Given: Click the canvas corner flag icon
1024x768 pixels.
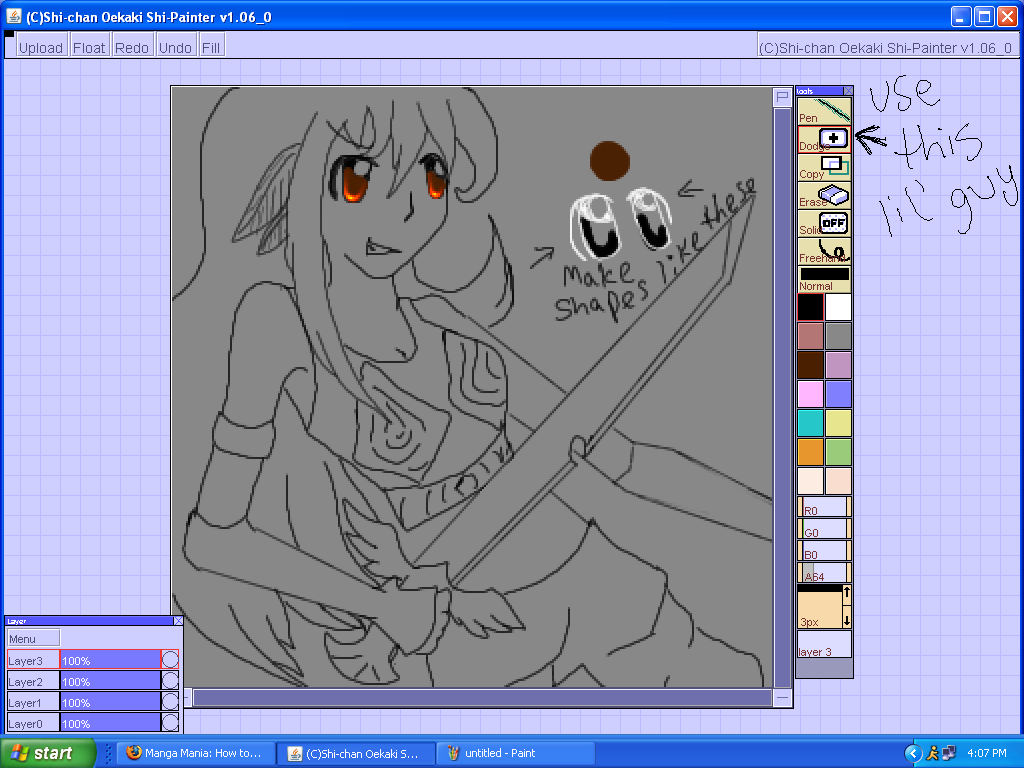Looking at the screenshot, I should pos(782,97).
